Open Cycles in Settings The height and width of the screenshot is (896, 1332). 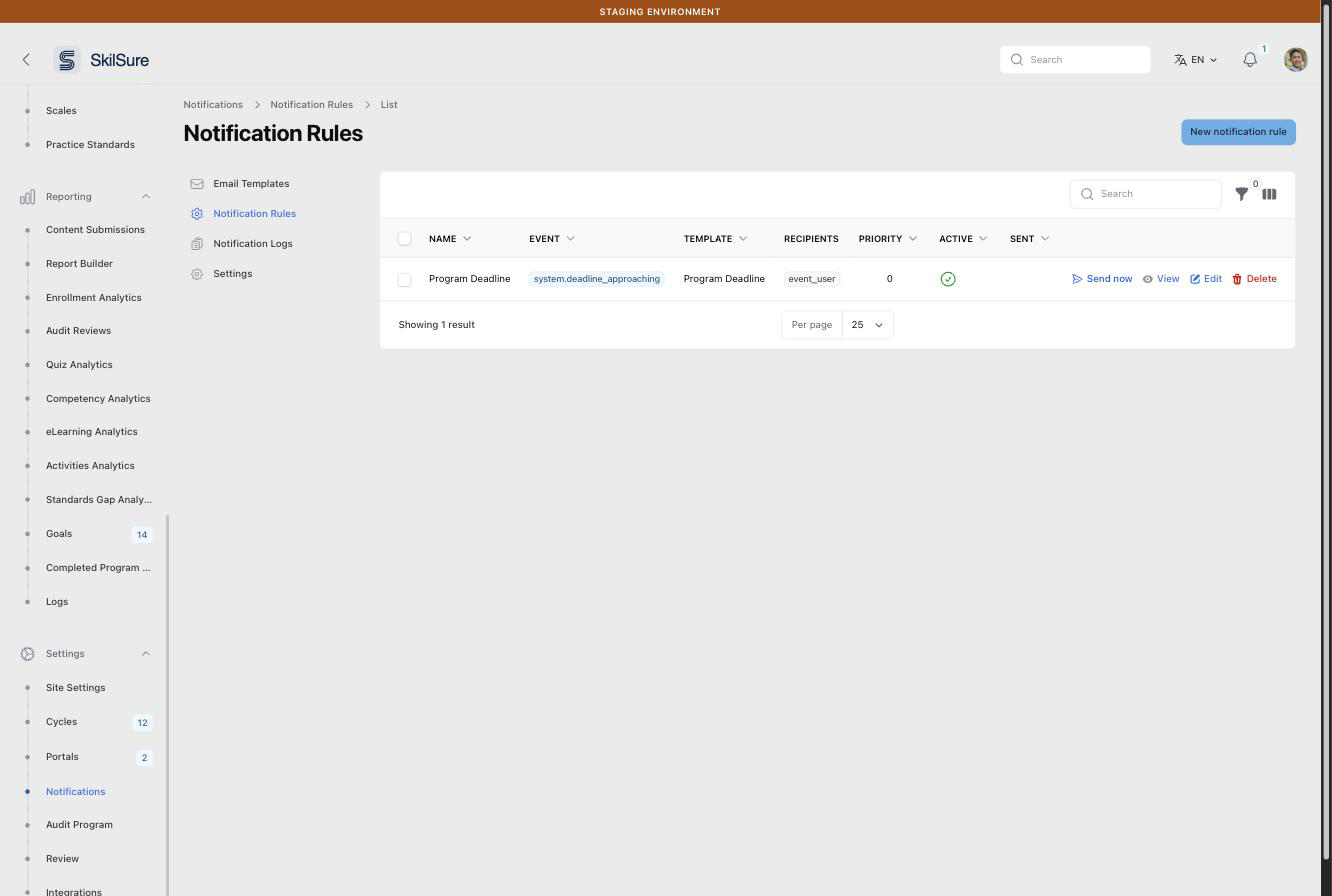[61, 722]
